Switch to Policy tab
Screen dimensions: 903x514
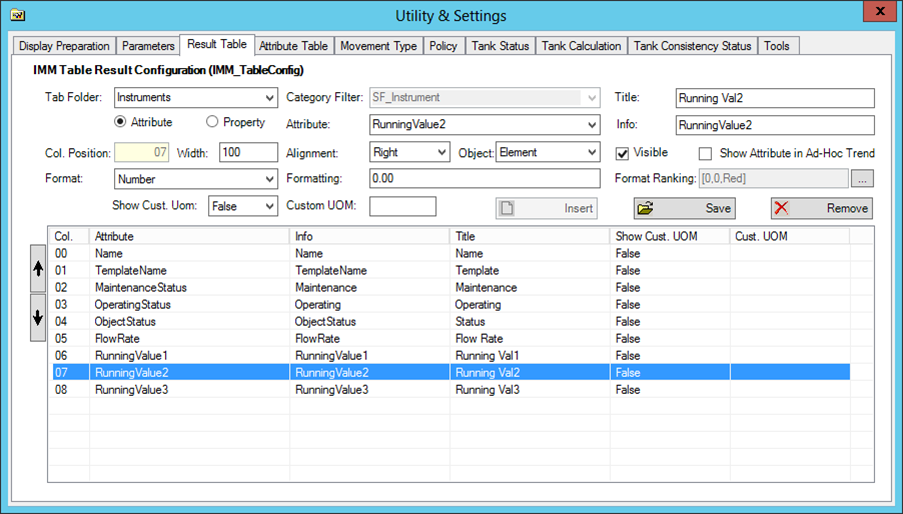[443, 46]
